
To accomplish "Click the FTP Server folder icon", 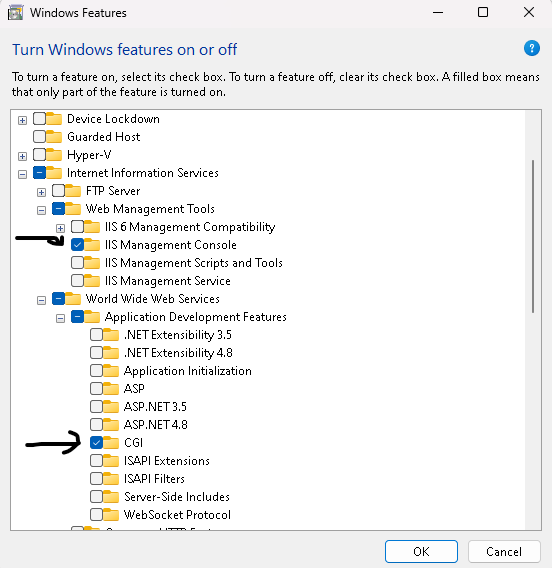I will (73, 191).
